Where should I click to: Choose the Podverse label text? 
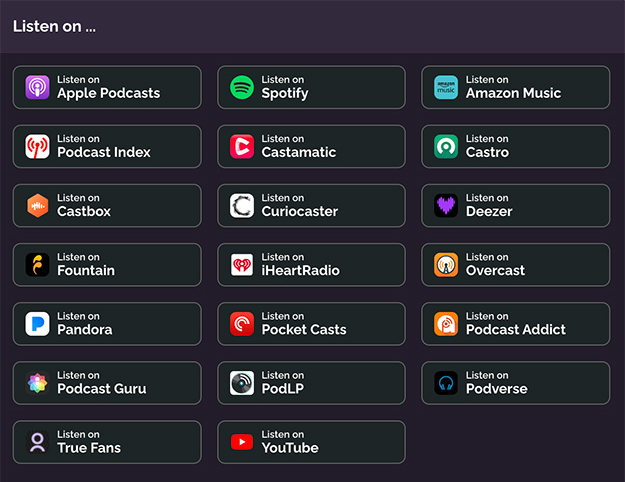click(x=497, y=388)
